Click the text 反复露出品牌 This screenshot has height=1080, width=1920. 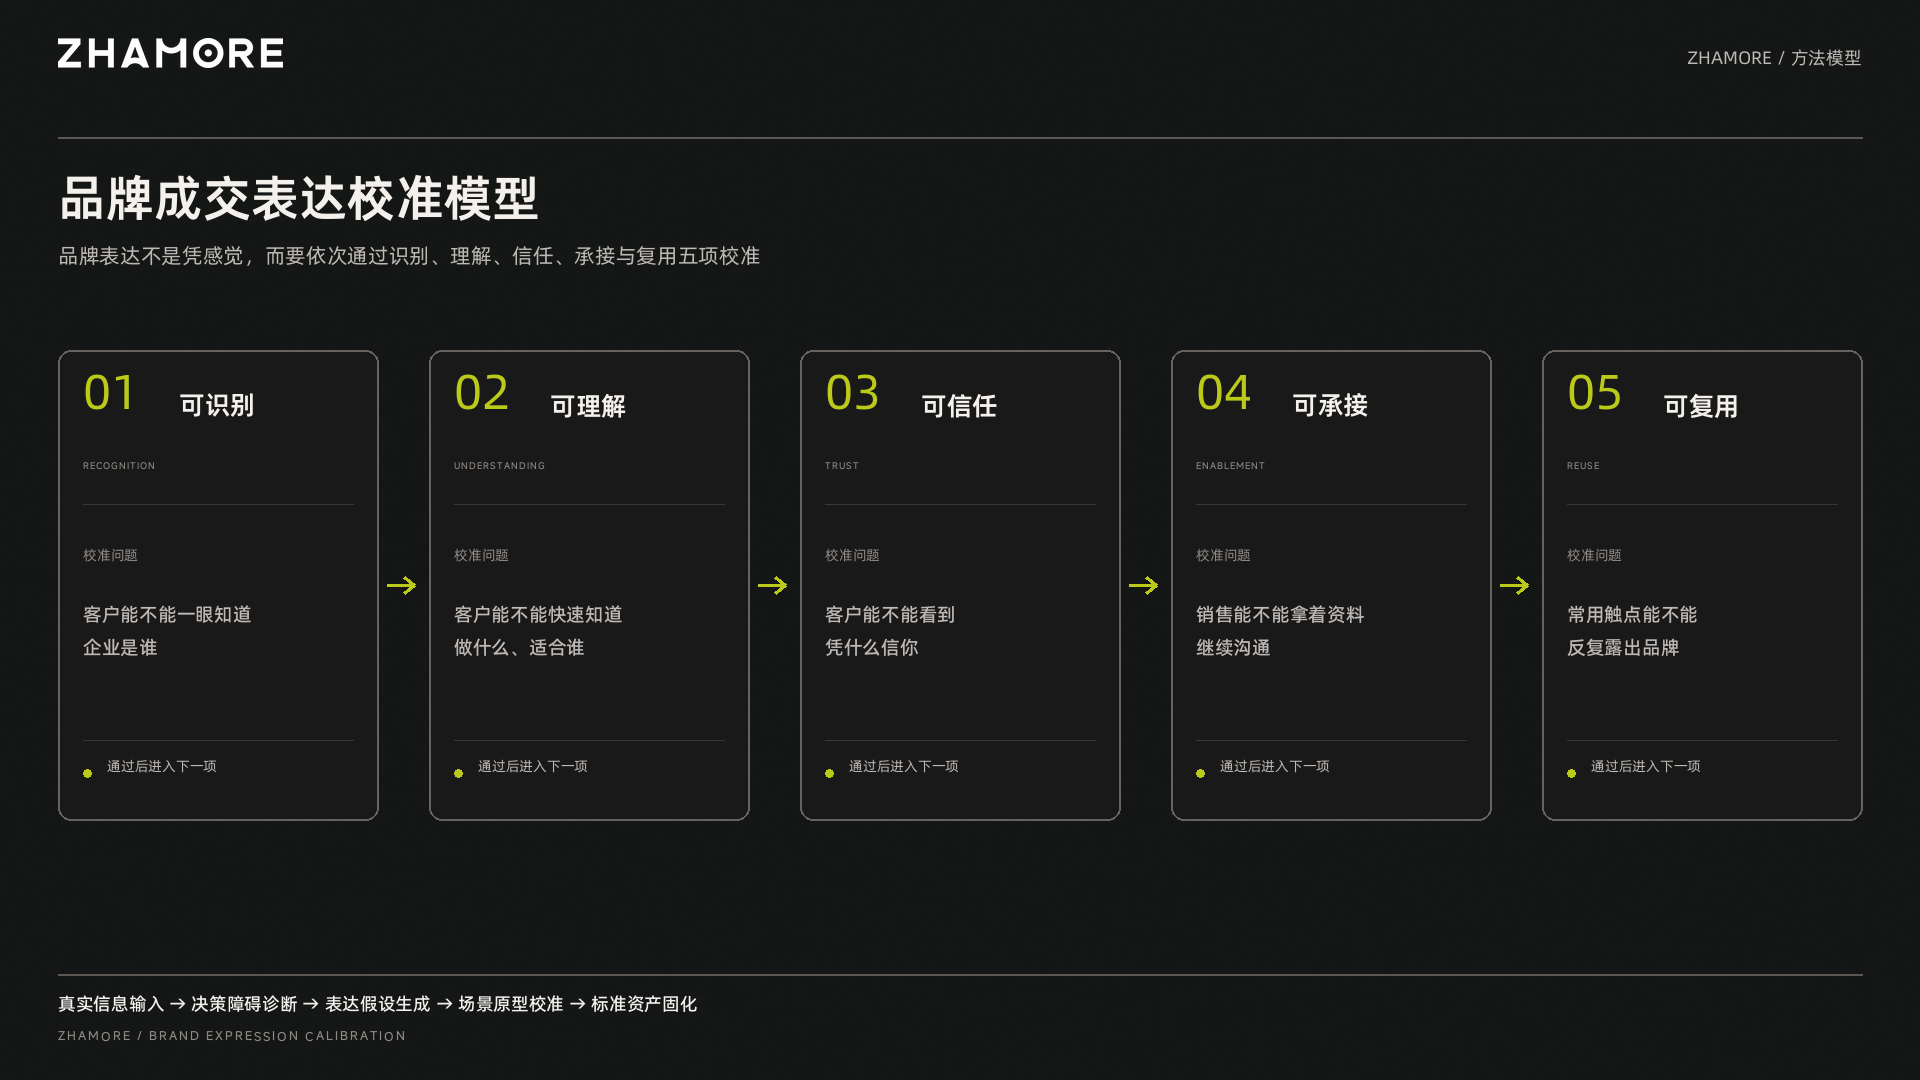pos(1623,647)
